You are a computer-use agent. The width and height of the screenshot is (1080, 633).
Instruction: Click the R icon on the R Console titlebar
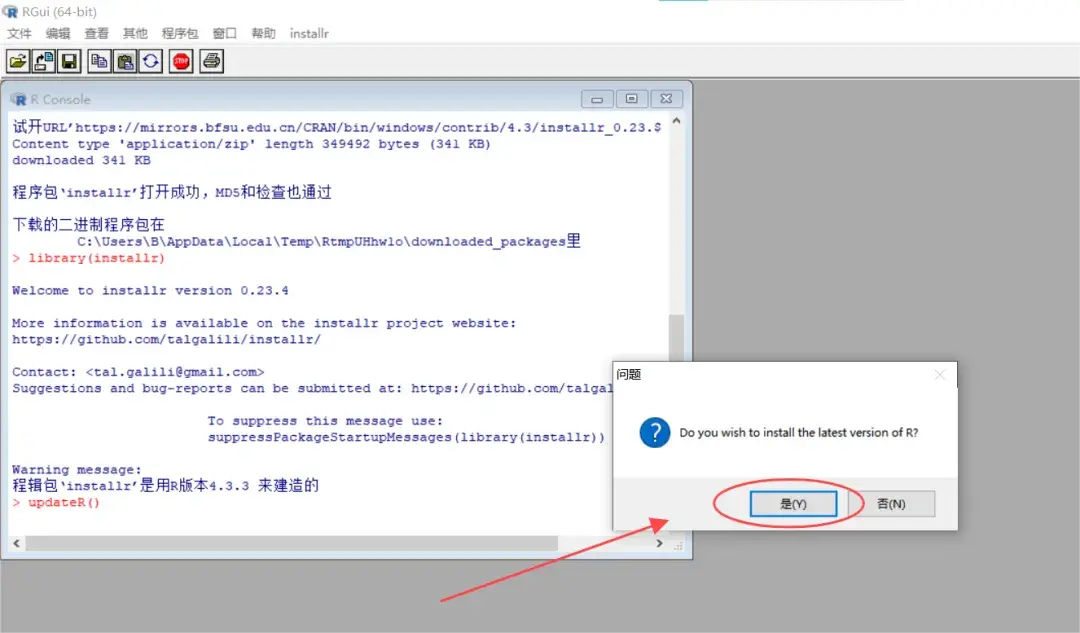[19, 99]
